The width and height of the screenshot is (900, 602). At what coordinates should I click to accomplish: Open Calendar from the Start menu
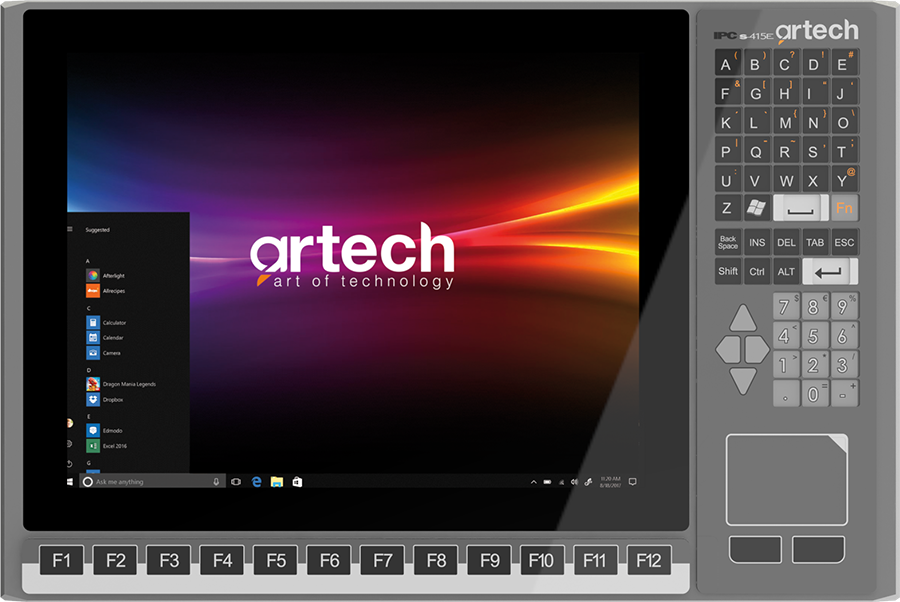click(104, 338)
